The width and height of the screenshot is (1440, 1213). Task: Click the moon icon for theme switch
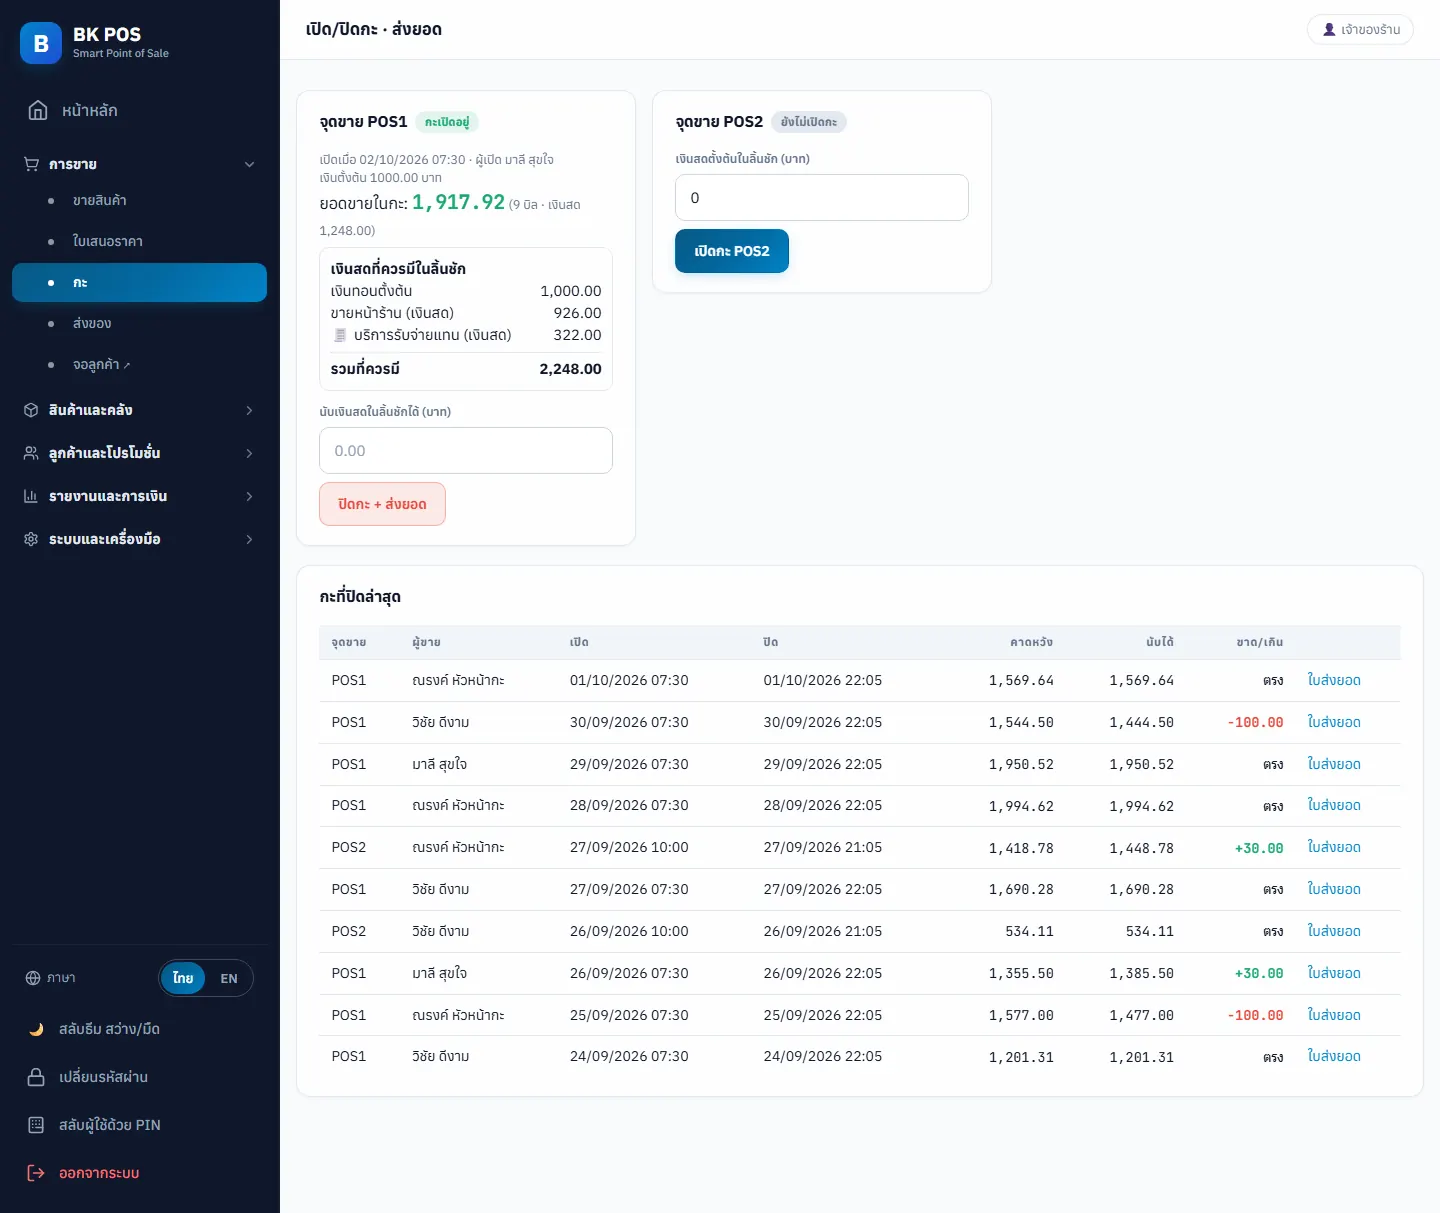pos(36,1029)
